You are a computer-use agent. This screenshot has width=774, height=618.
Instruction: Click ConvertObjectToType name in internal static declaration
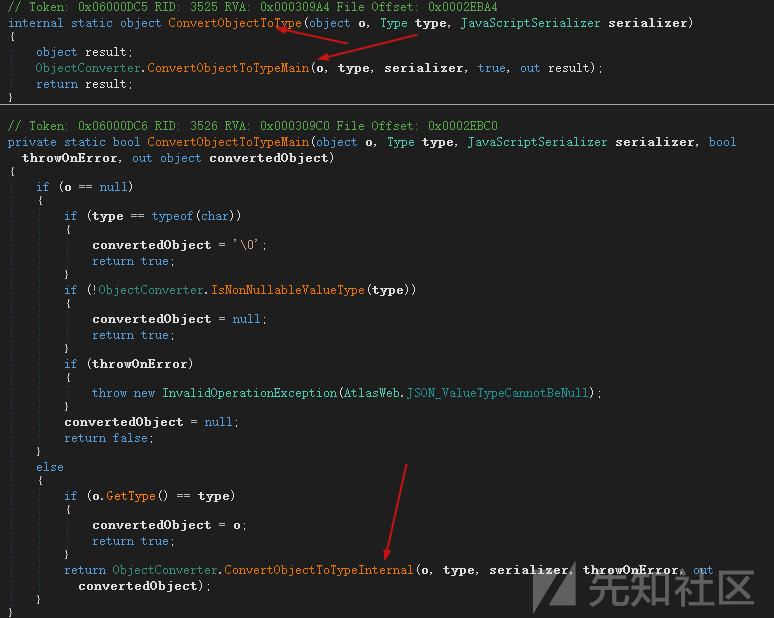click(235, 23)
